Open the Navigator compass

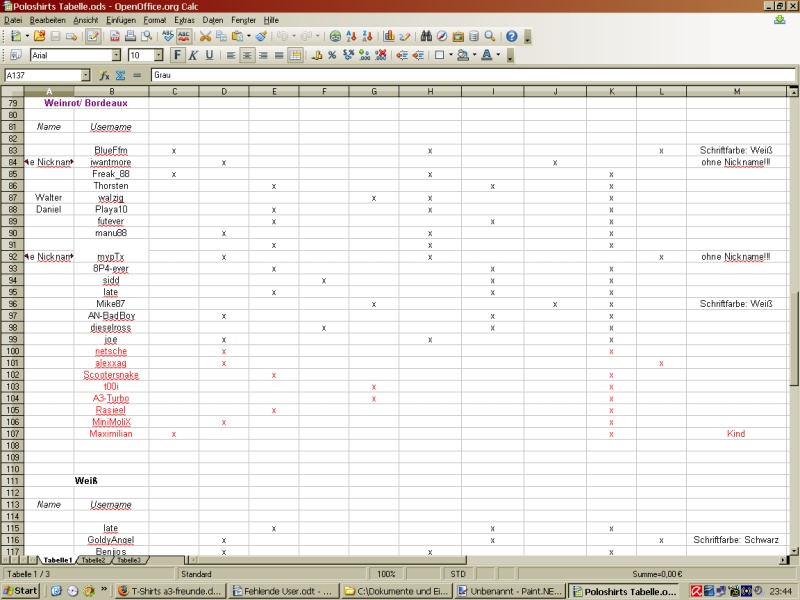coord(442,36)
